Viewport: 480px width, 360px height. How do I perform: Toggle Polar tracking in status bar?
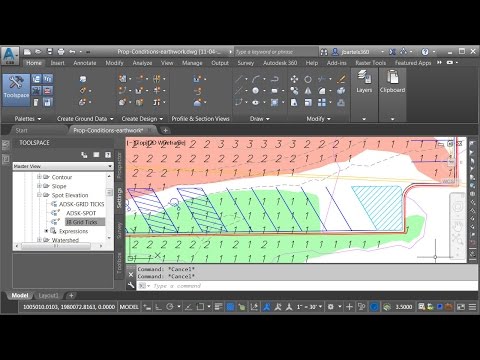tap(170, 307)
